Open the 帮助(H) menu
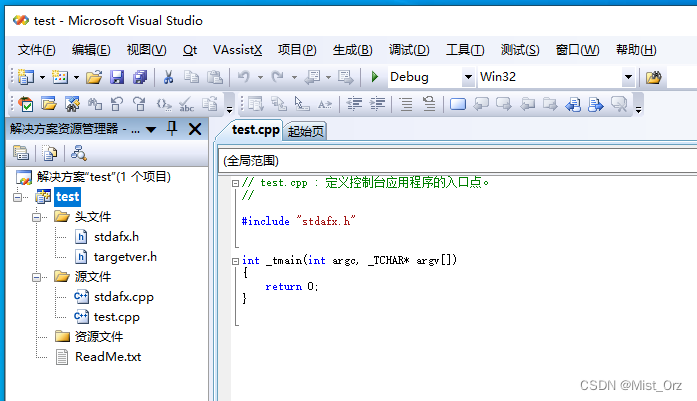 click(x=636, y=50)
